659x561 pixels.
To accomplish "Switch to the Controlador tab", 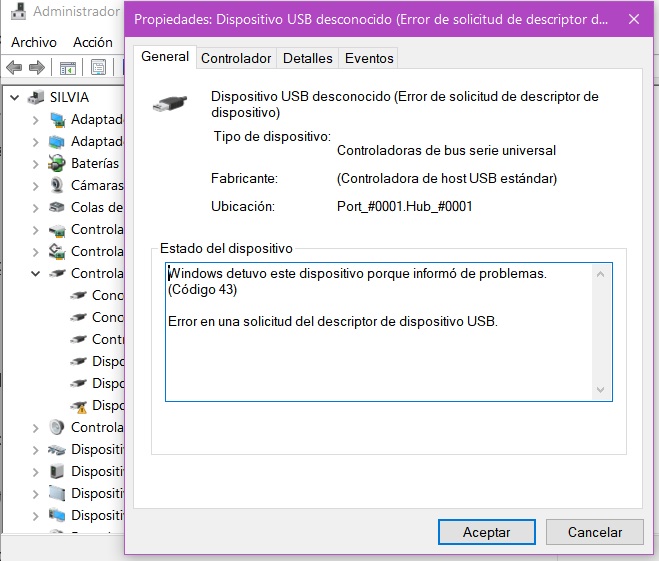I will [x=236, y=58].
